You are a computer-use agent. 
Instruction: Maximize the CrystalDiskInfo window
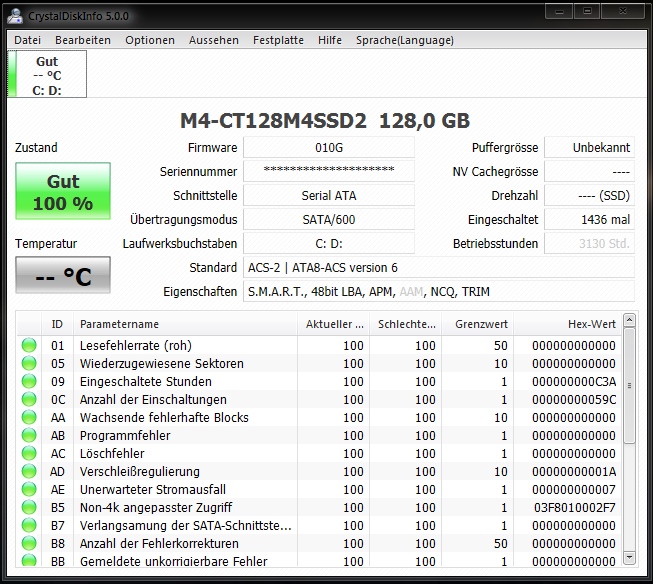coord(587,11)
